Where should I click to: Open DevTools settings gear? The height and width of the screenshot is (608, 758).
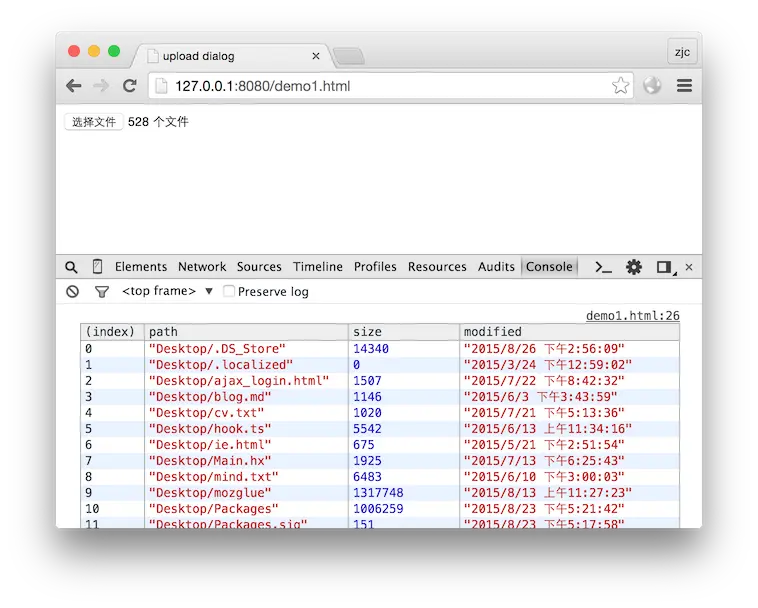click(634, 267)
